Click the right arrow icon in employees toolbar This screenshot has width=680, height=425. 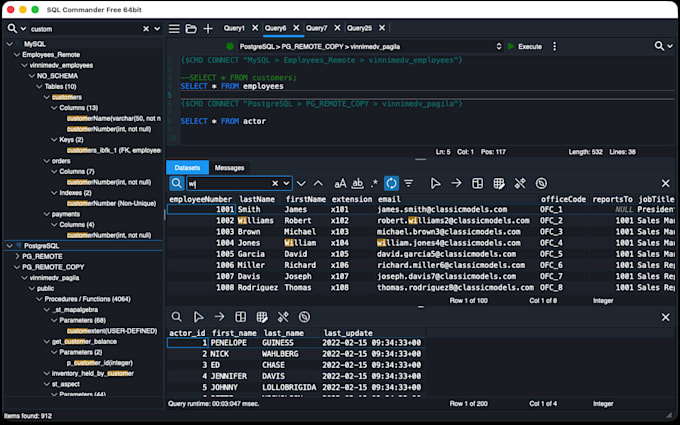(456, 183)
